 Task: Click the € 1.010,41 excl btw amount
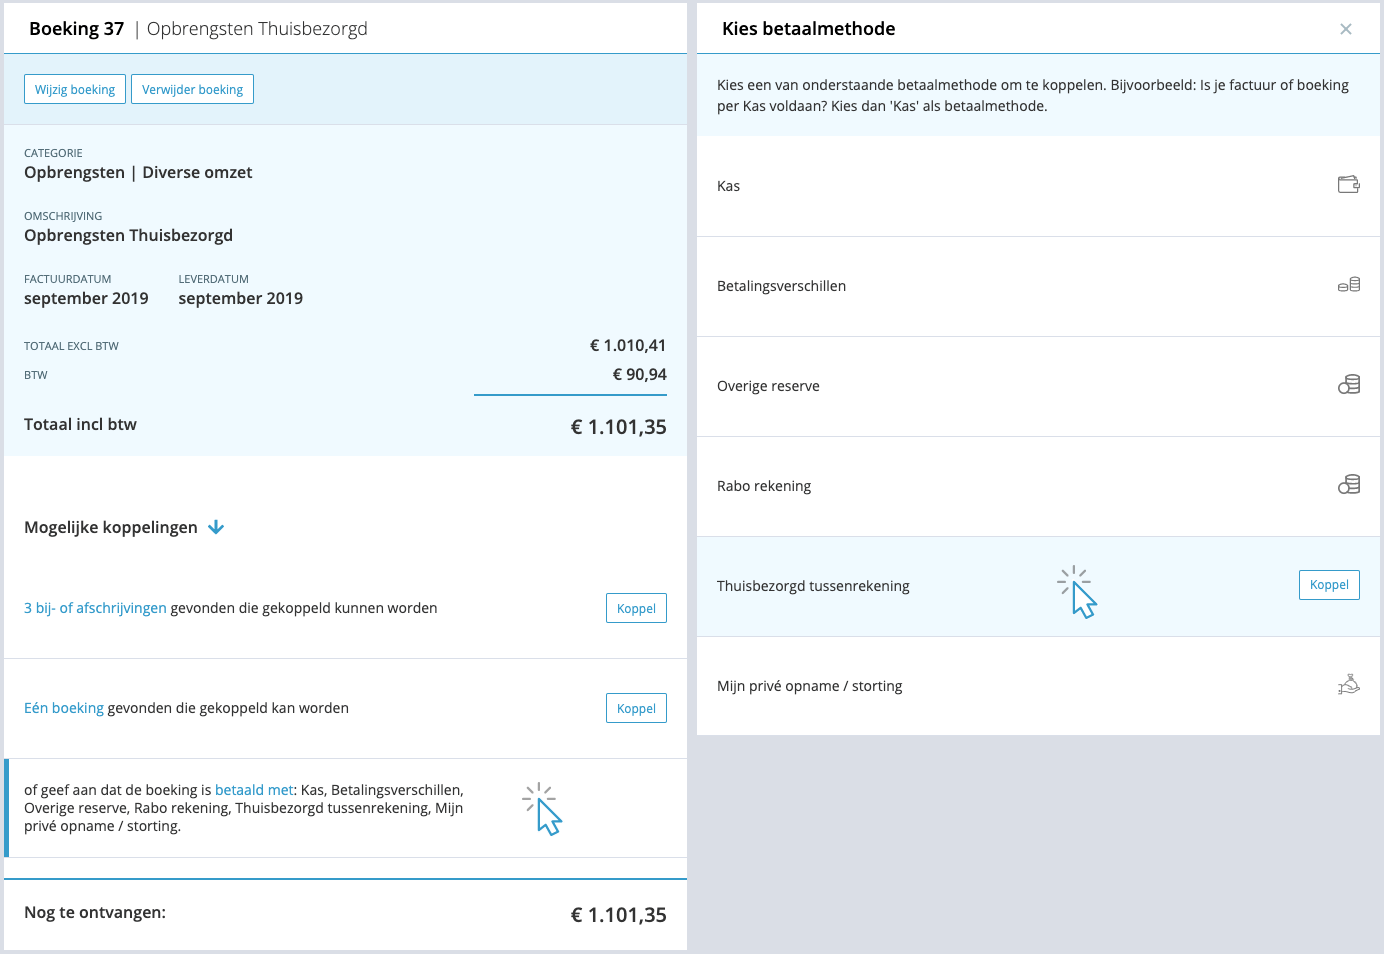(x=628, y=345)
